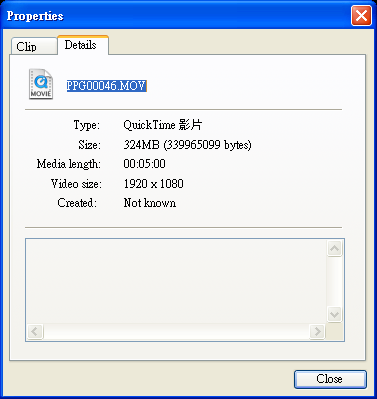
Task: Click the 'Size:' label
Action: [x=89, y=145]
